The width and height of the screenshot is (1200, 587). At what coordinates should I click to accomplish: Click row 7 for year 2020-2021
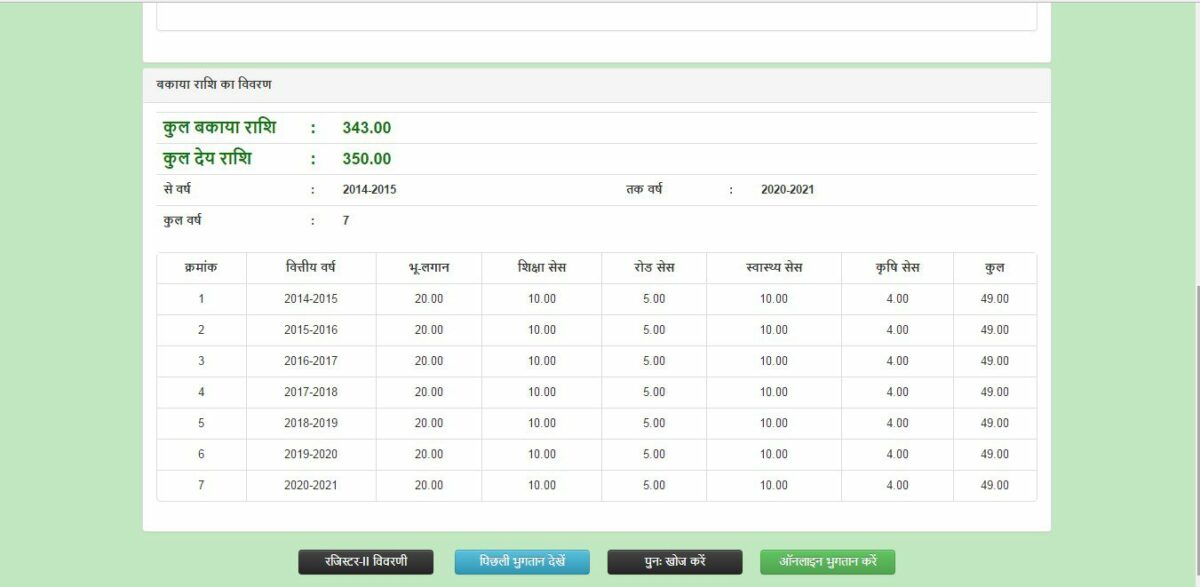pyautogui.click(x=310, y=485)
